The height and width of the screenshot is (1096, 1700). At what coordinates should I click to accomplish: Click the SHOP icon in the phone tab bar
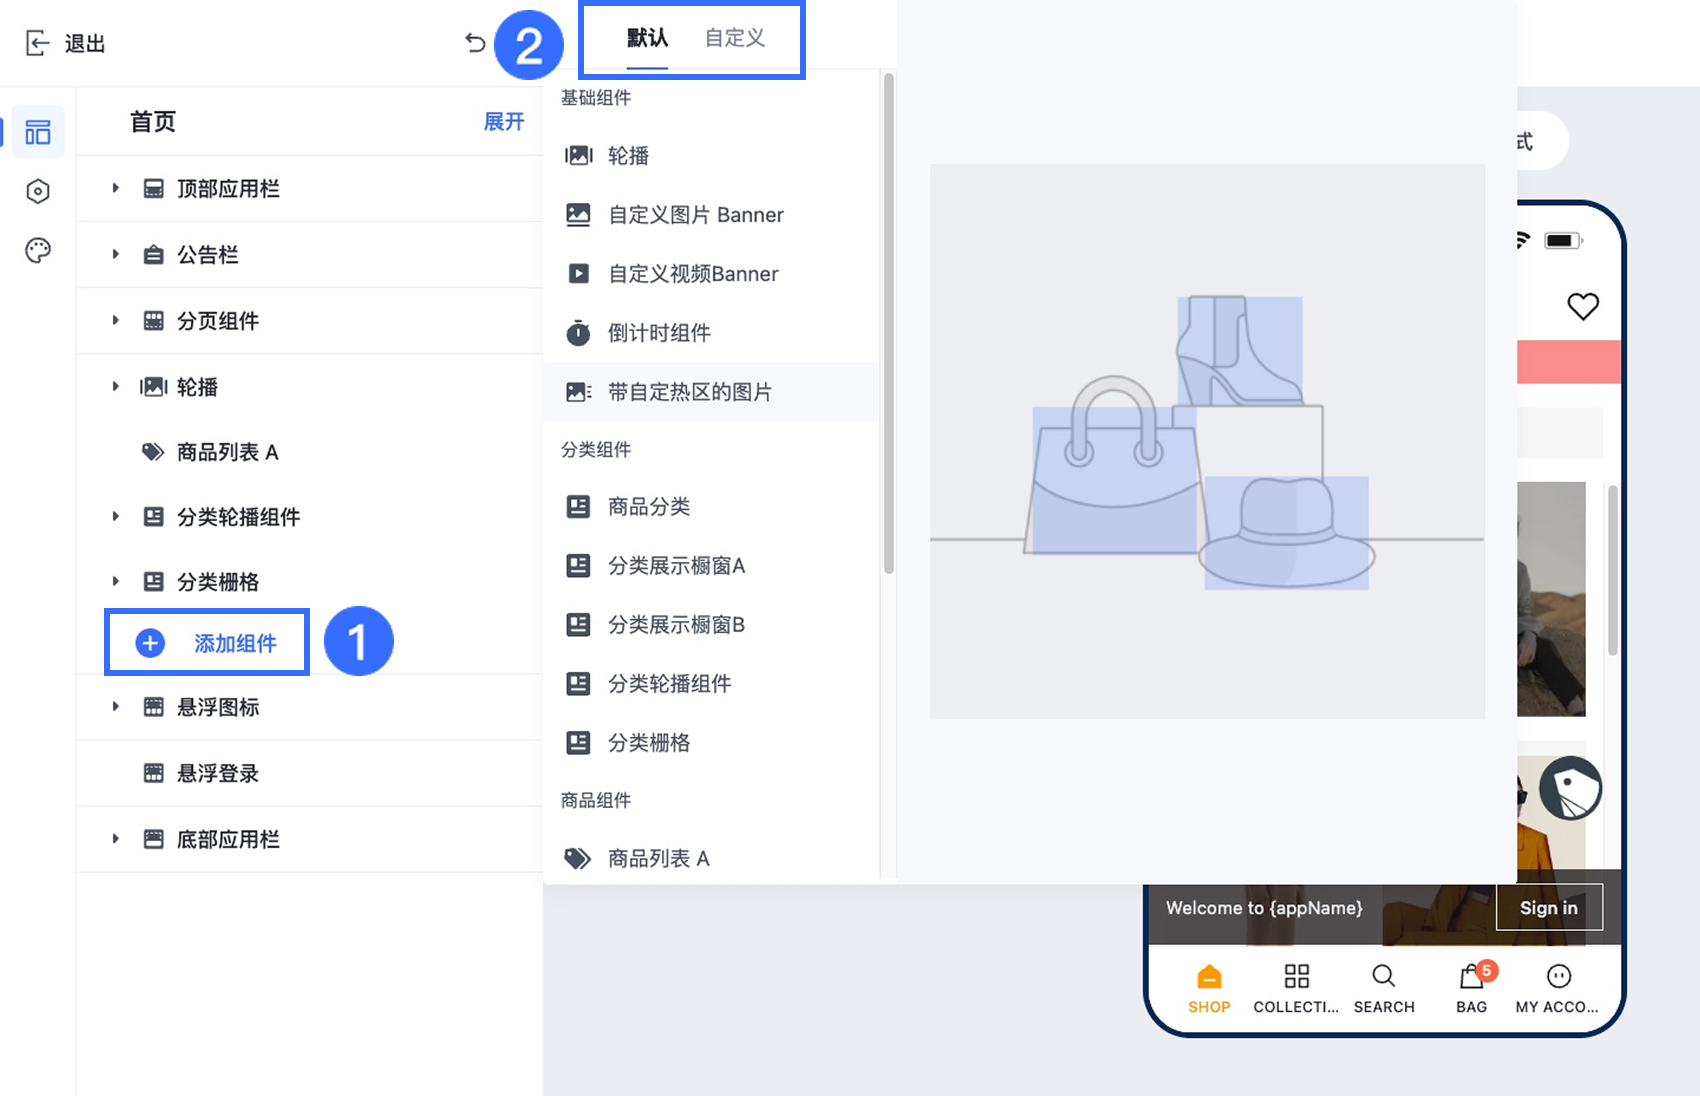click(x=1209, y=976)
